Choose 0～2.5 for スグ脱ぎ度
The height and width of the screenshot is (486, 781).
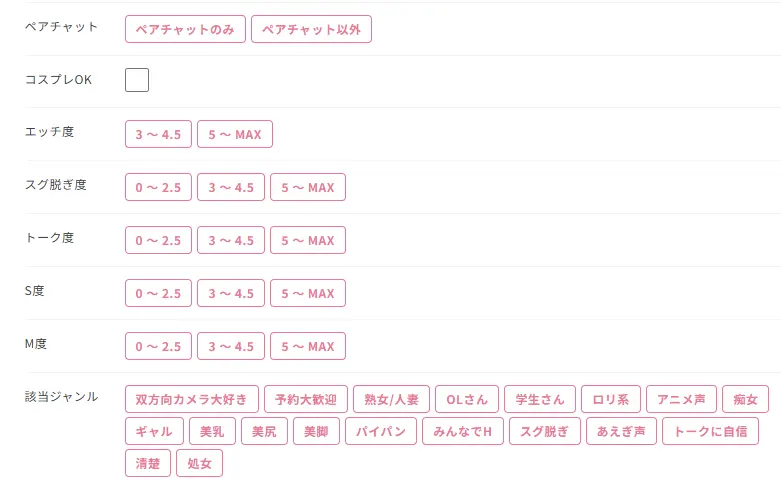(158, 187)
